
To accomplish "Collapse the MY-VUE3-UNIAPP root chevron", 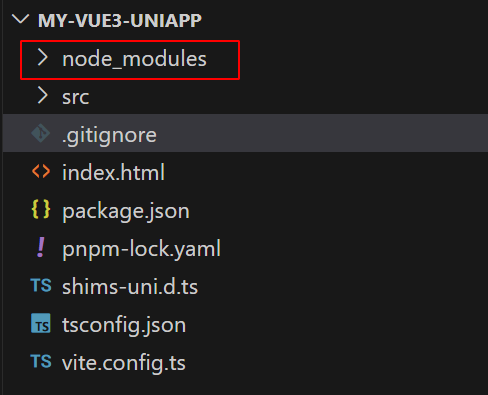I will click(x=21, y=19).
